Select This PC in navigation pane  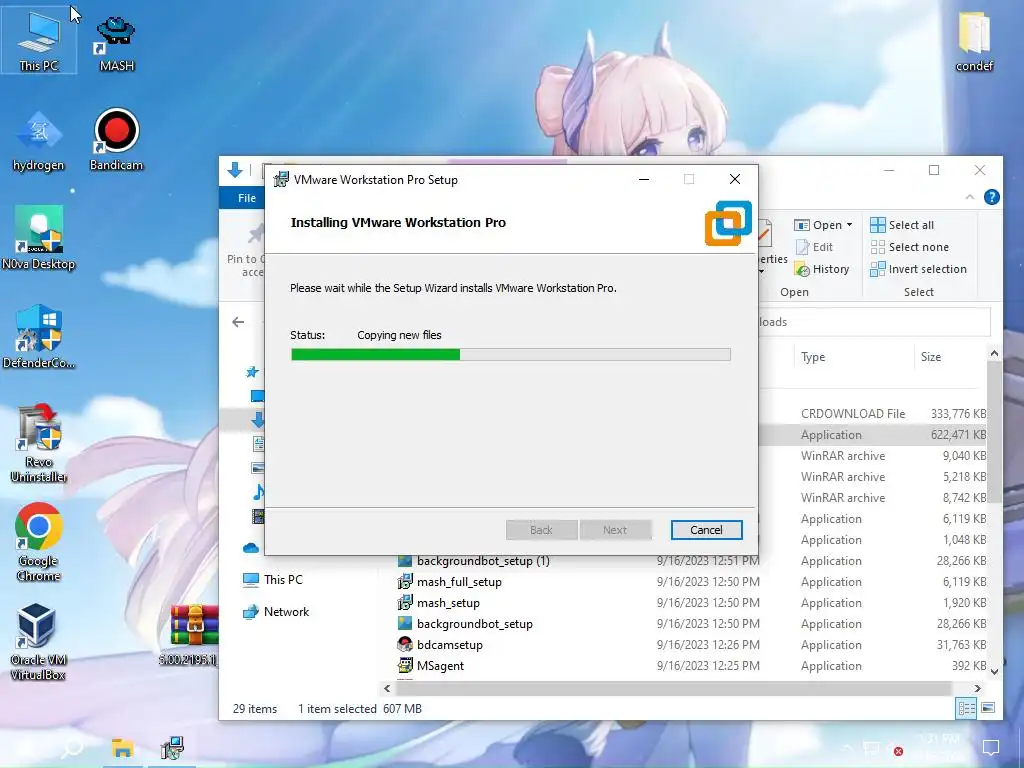coord(272,579)
